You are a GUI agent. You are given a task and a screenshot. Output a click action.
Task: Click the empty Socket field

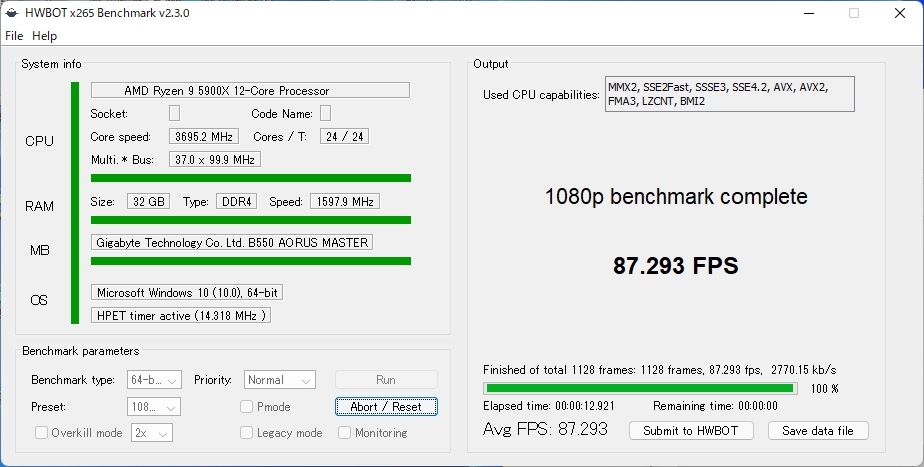[174, 113]
